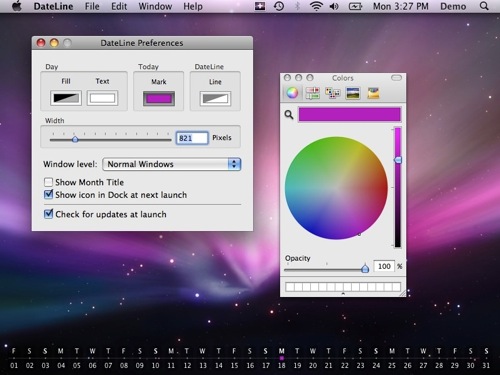Open the Apple menu
The width and height of the screenshot is (500, 375).
pyautogui.click(x=17, y=6)
